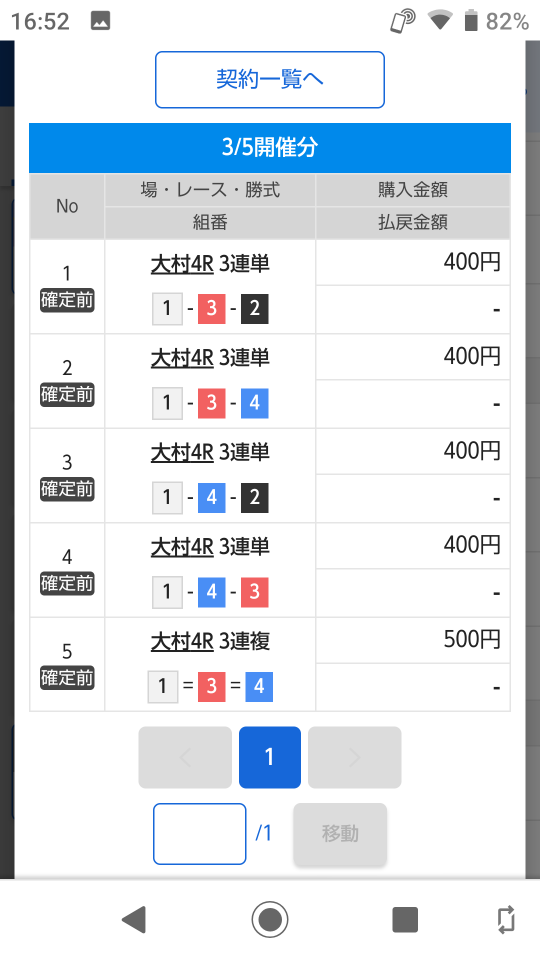Tap the recent apps square icon
Viewport: 540px width, 960px height.
405,920
